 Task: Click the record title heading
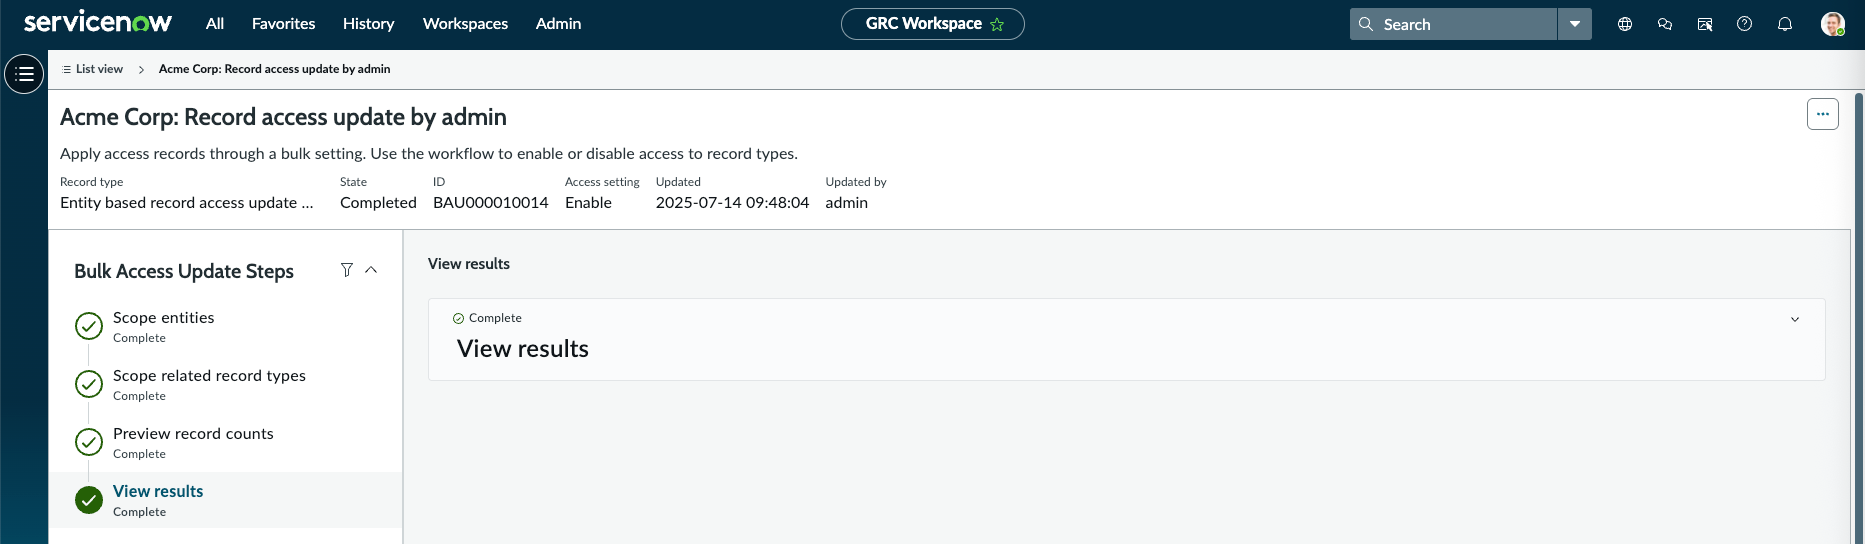pyautogui.click(x=283, y=117)
